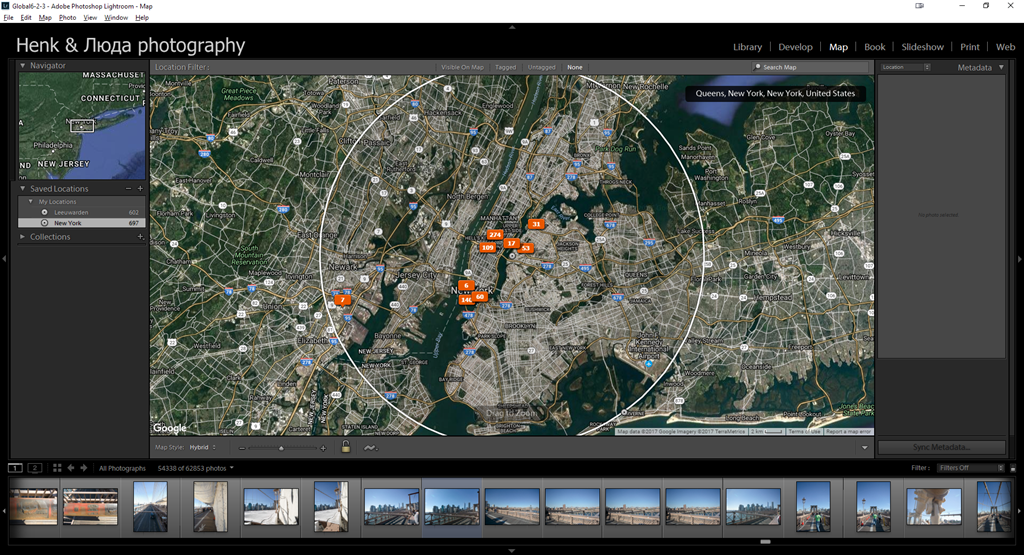The width and height of the screenshot is (1024, 555).
Task: Toggle the lock markers padlock icon
Action: click(x=346, y=447)
